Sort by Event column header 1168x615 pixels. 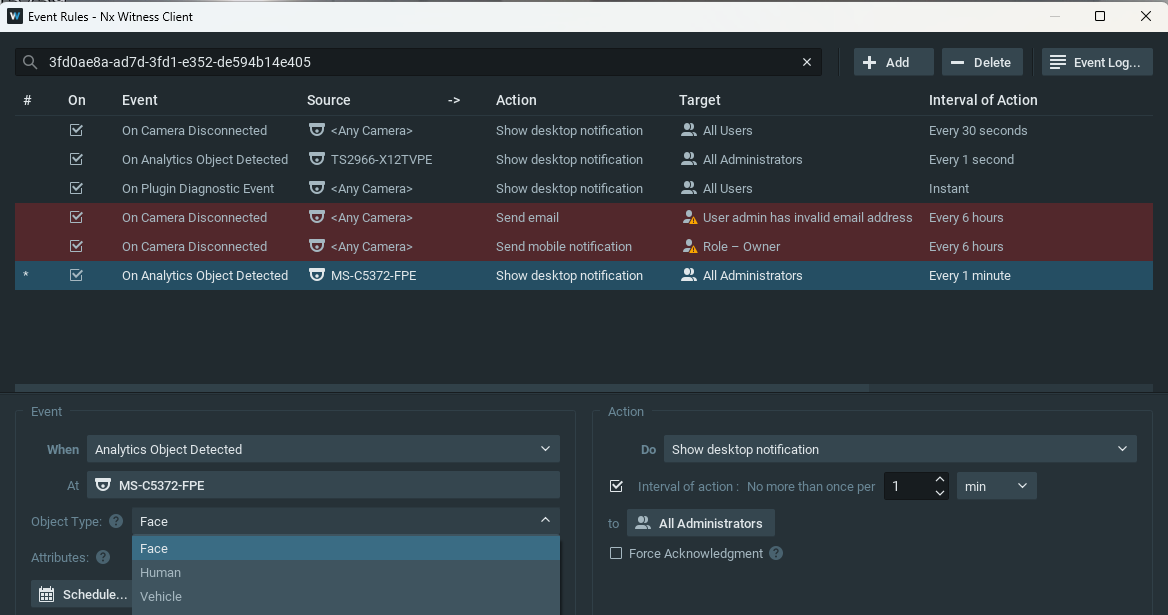(x=139, y=100)
